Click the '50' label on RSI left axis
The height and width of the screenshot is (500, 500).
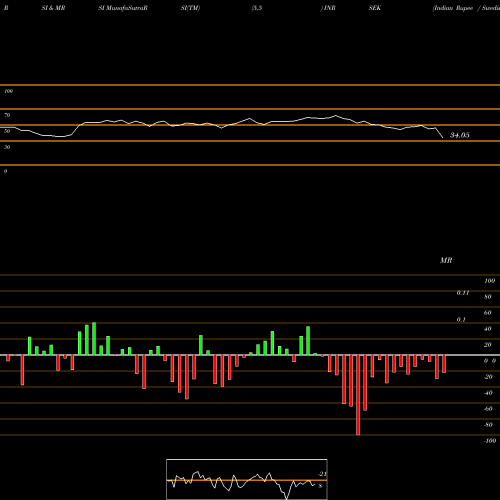pyautogui.click(x=7, y=131)
